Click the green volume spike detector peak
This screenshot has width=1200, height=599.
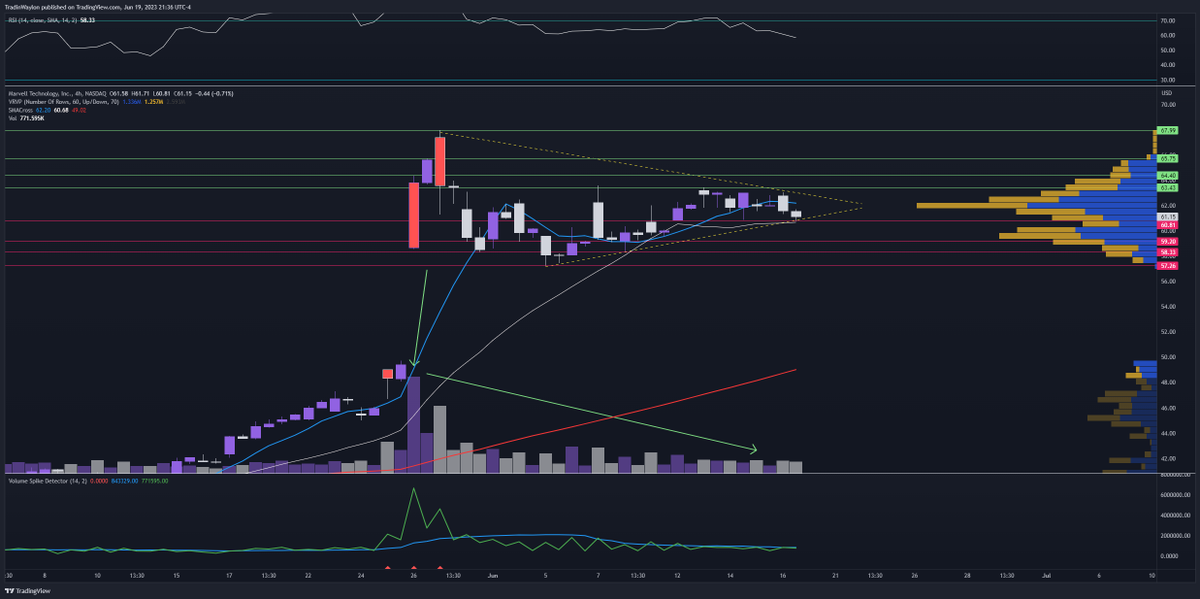[x=414, y=490]
